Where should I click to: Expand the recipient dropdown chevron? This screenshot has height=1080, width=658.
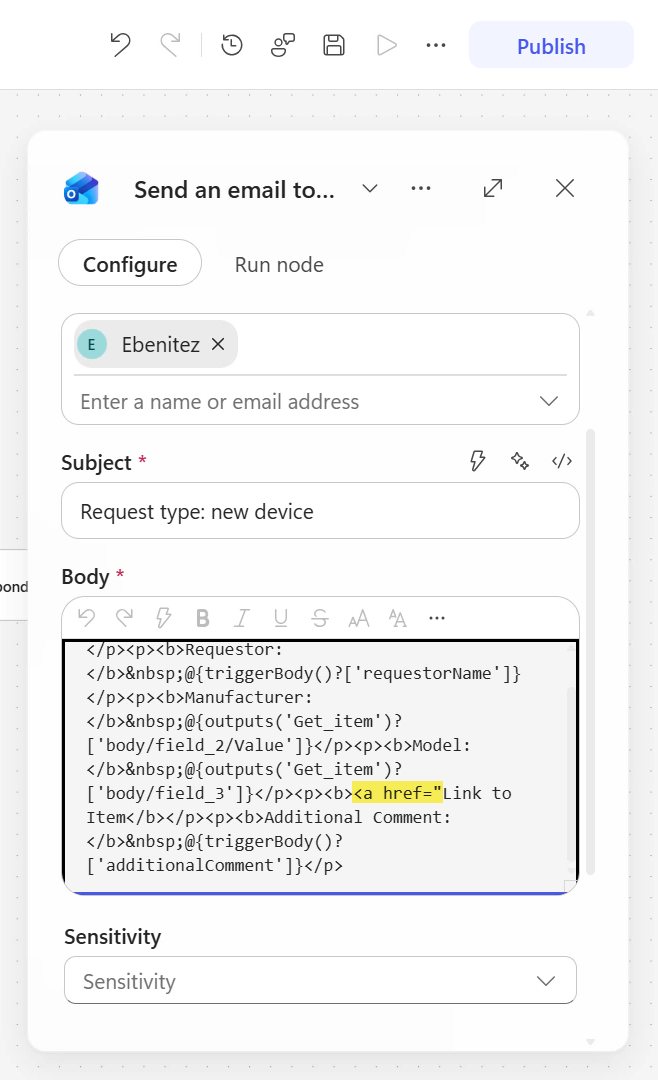pos(548,401)
